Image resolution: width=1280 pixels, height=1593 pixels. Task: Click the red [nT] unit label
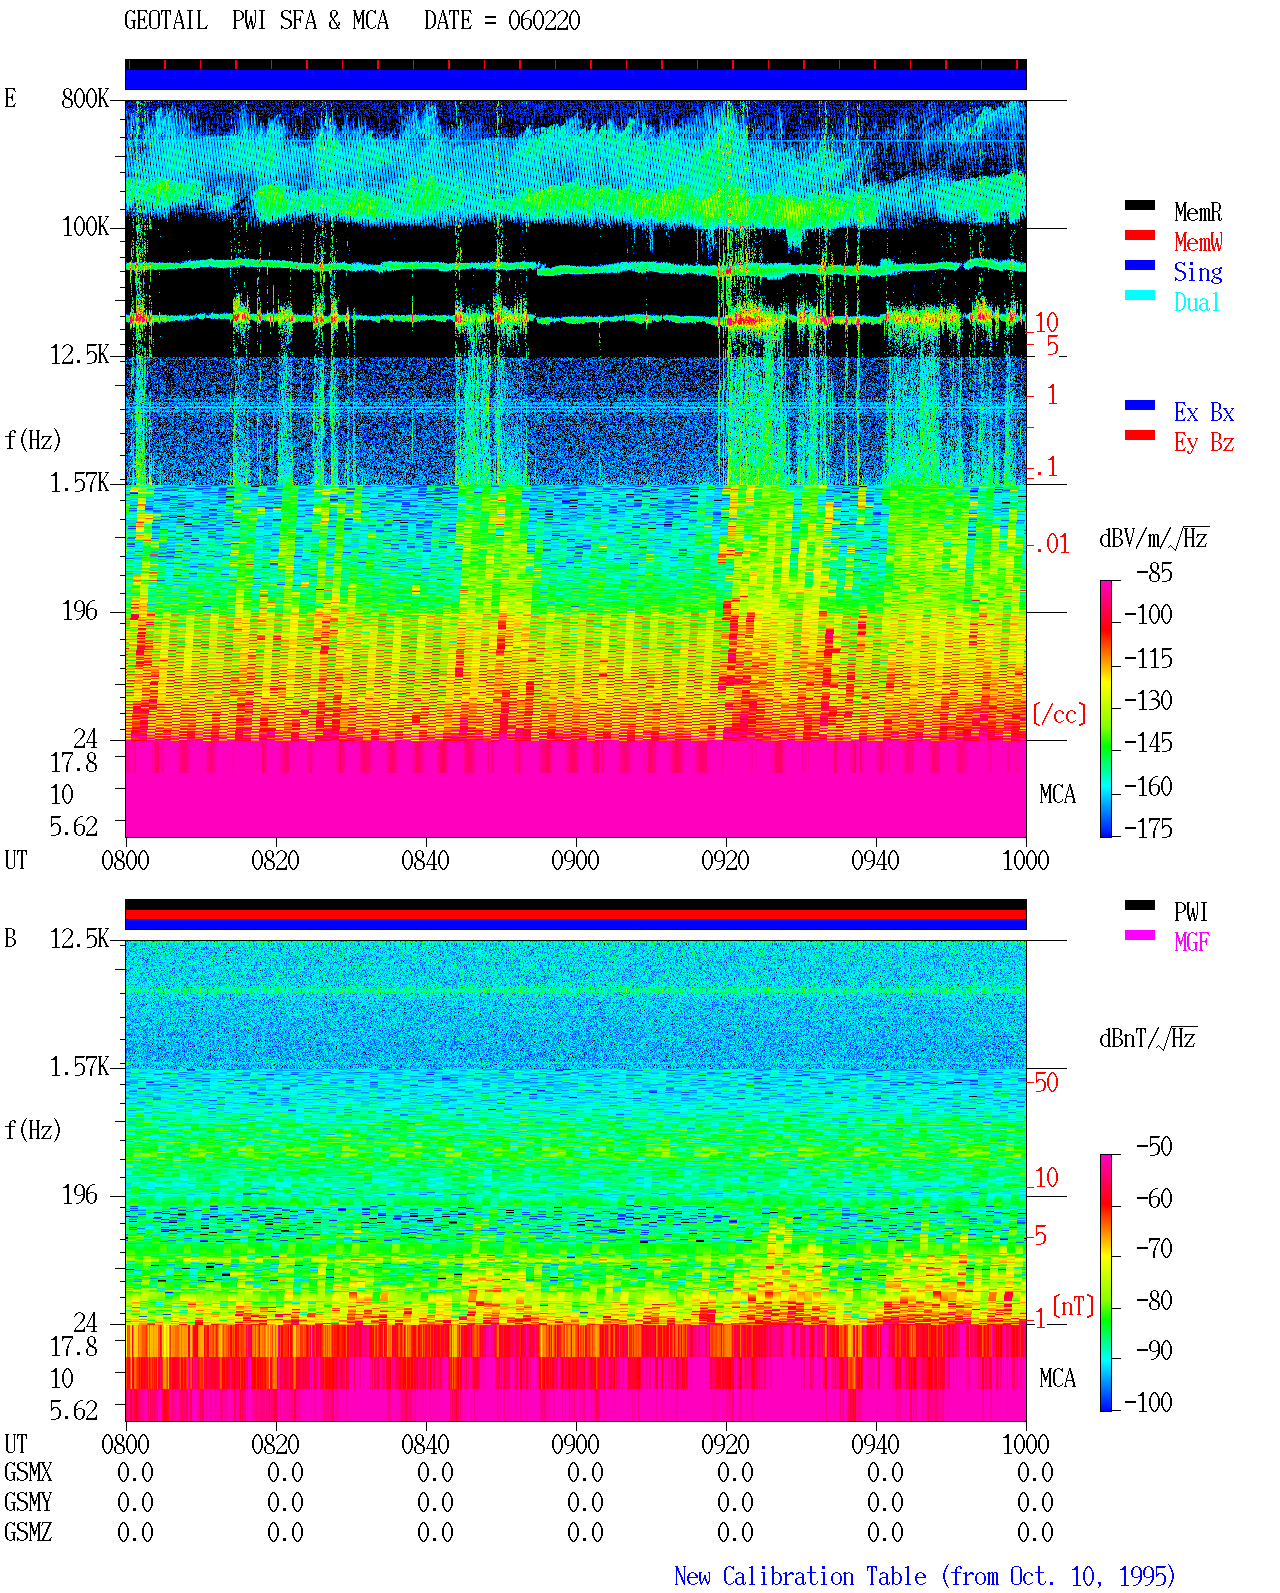[1073, 1305]
